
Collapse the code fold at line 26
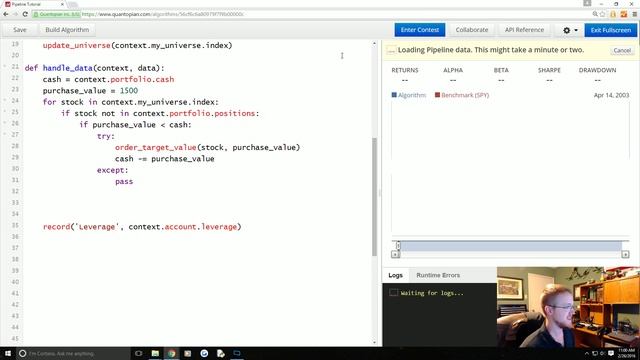(x=5, y=123)
